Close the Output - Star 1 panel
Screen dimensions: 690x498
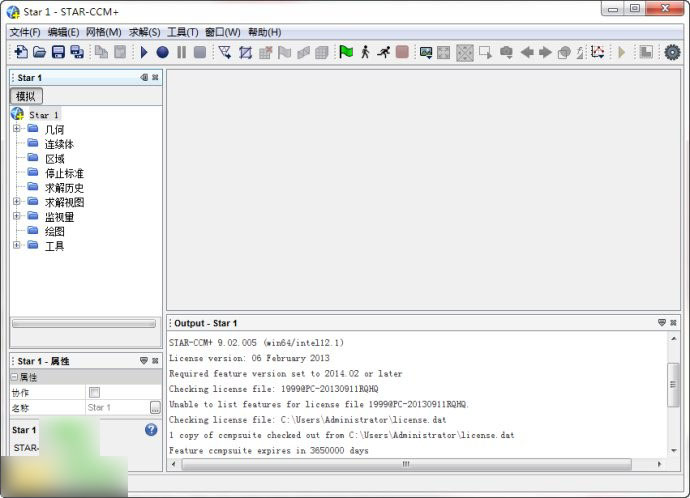pyautogui.click(x=673, y=323)
